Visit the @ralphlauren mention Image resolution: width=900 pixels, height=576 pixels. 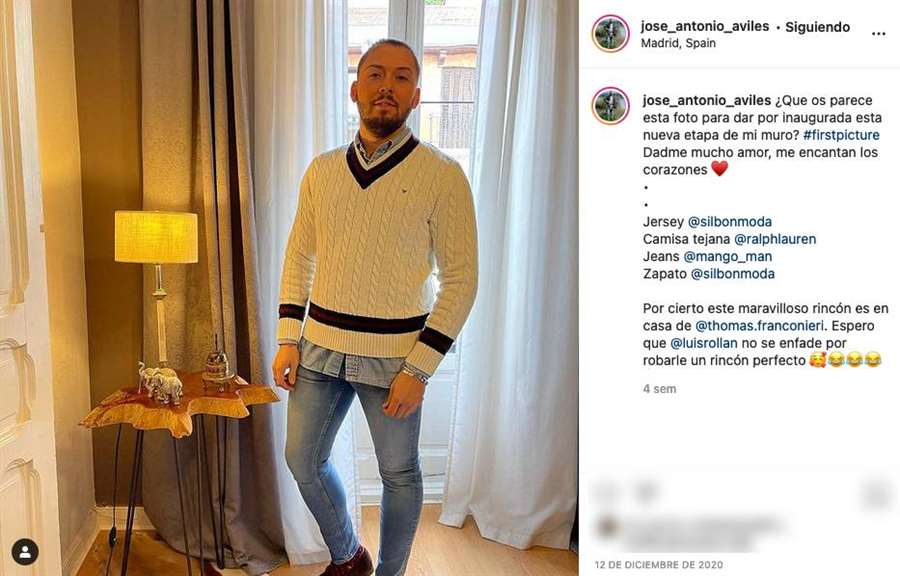(x=775, y=239)
